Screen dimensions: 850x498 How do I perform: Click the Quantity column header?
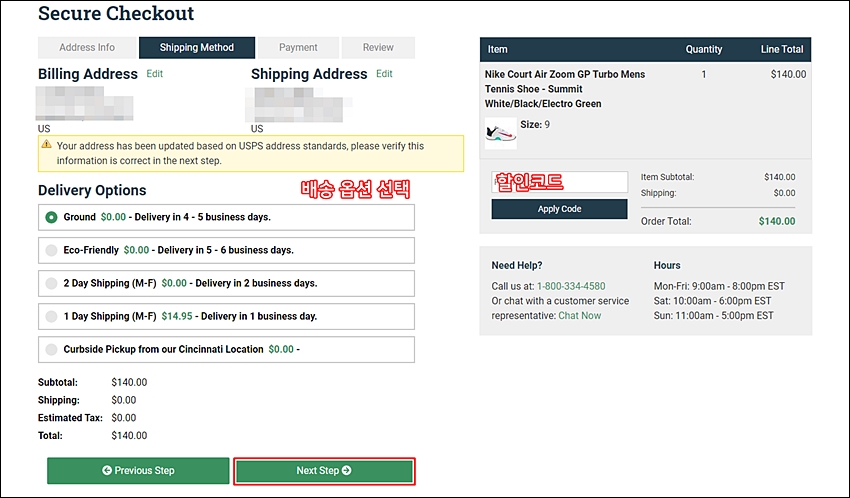(704, 49)
